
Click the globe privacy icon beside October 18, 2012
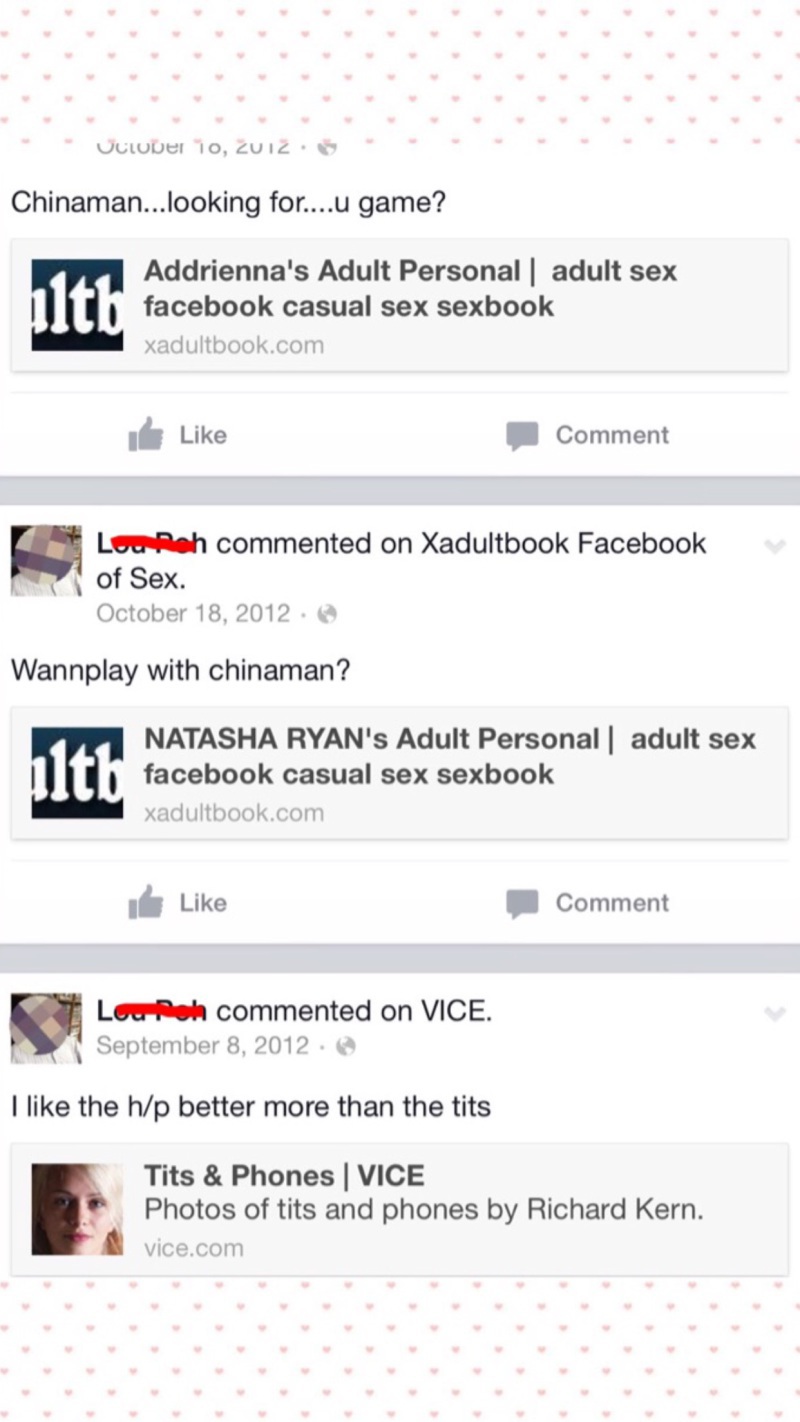325,614
